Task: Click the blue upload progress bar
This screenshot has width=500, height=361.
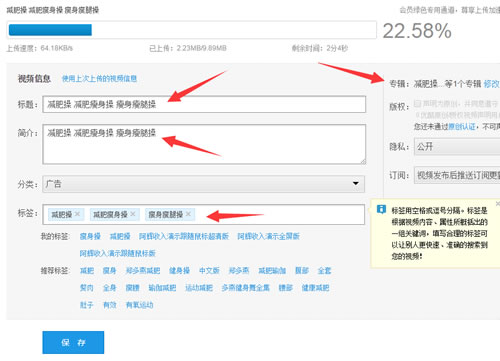Action: [x=50, y=30]
